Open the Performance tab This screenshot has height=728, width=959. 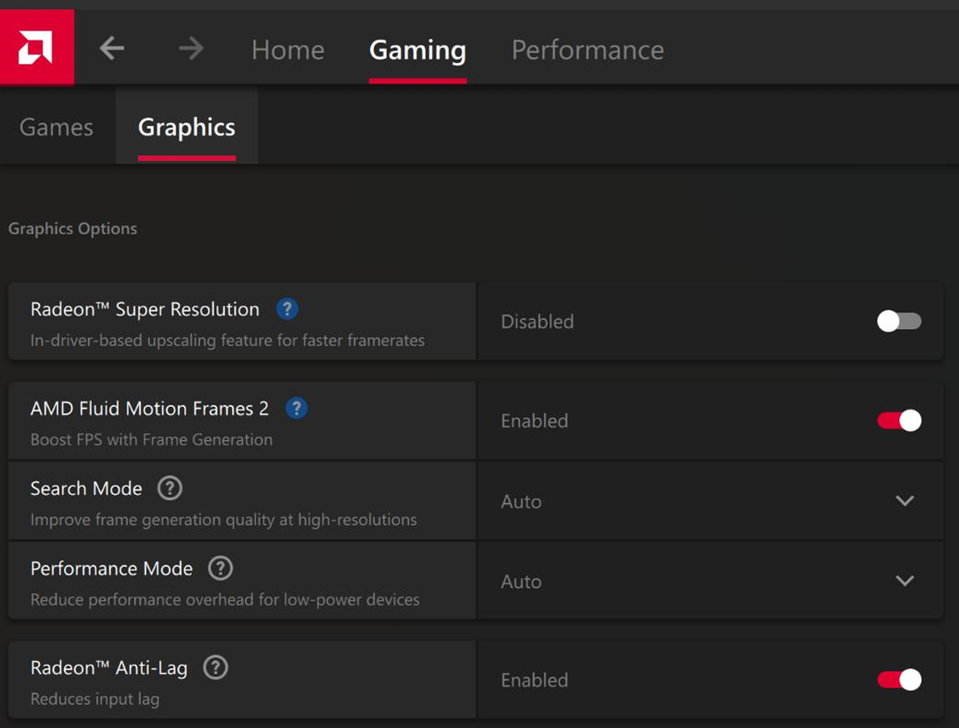pyautogui.click(x=587, y=49)
